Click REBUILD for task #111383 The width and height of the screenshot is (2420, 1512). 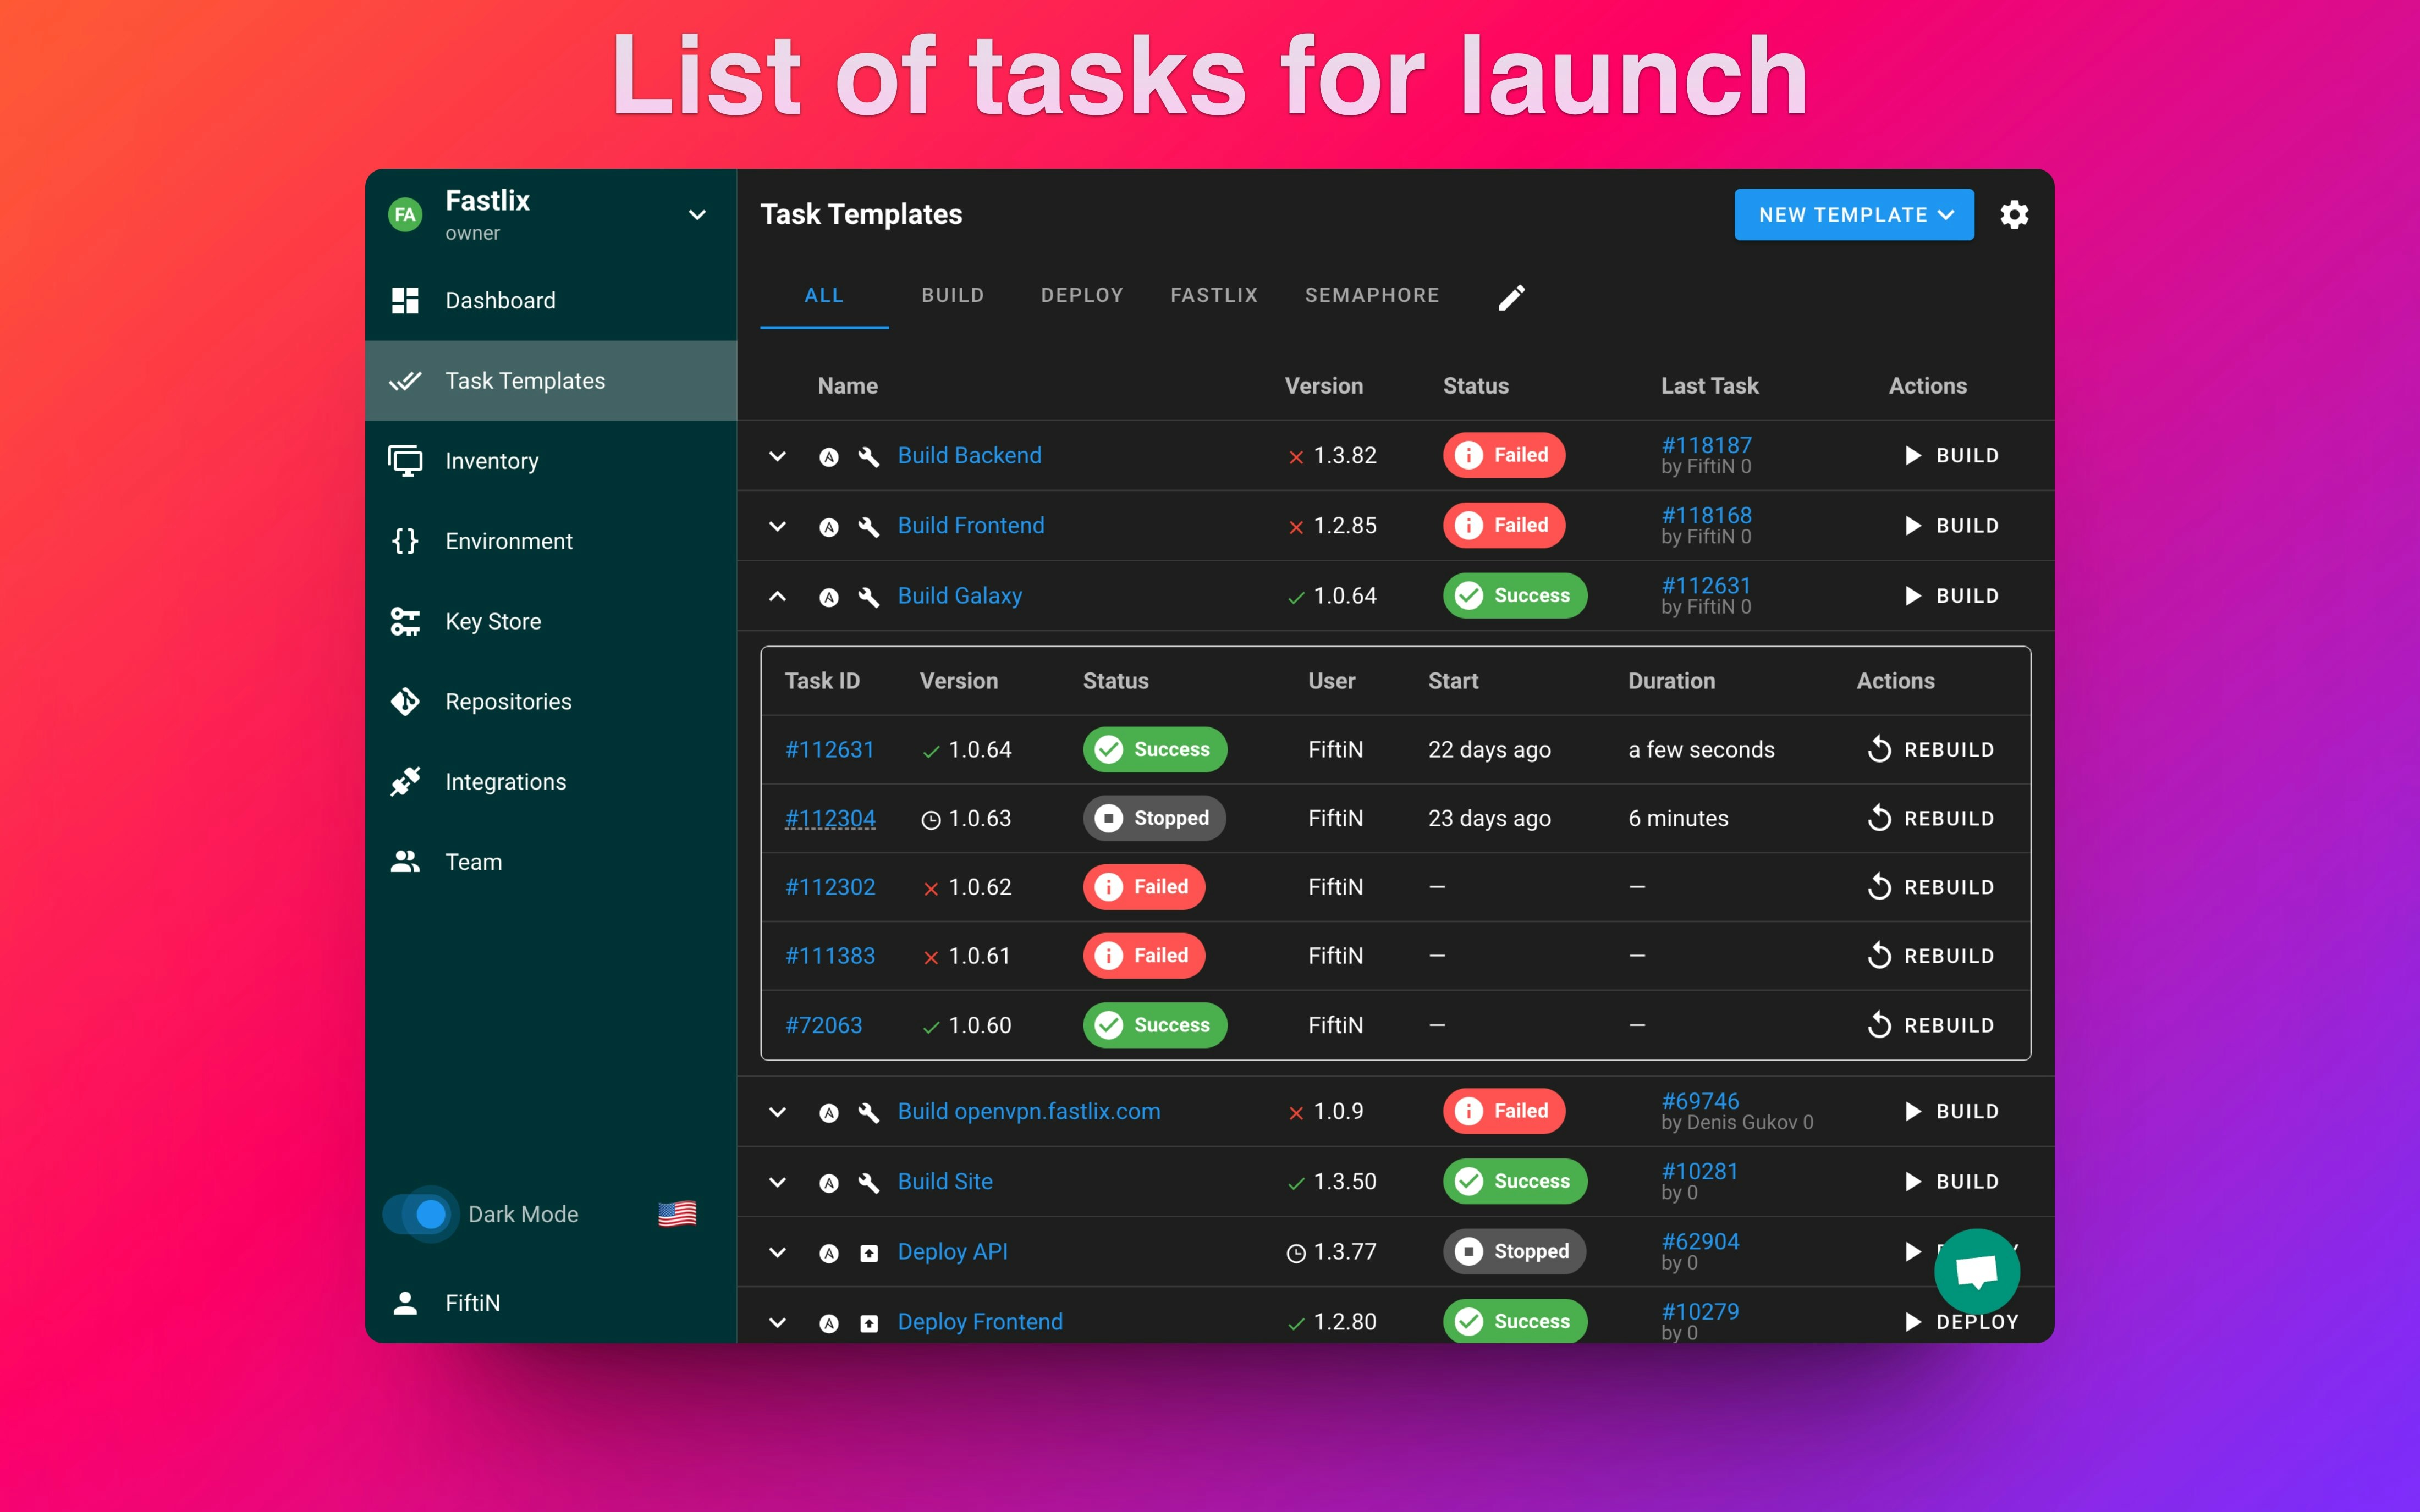(x=1931, y=956)
